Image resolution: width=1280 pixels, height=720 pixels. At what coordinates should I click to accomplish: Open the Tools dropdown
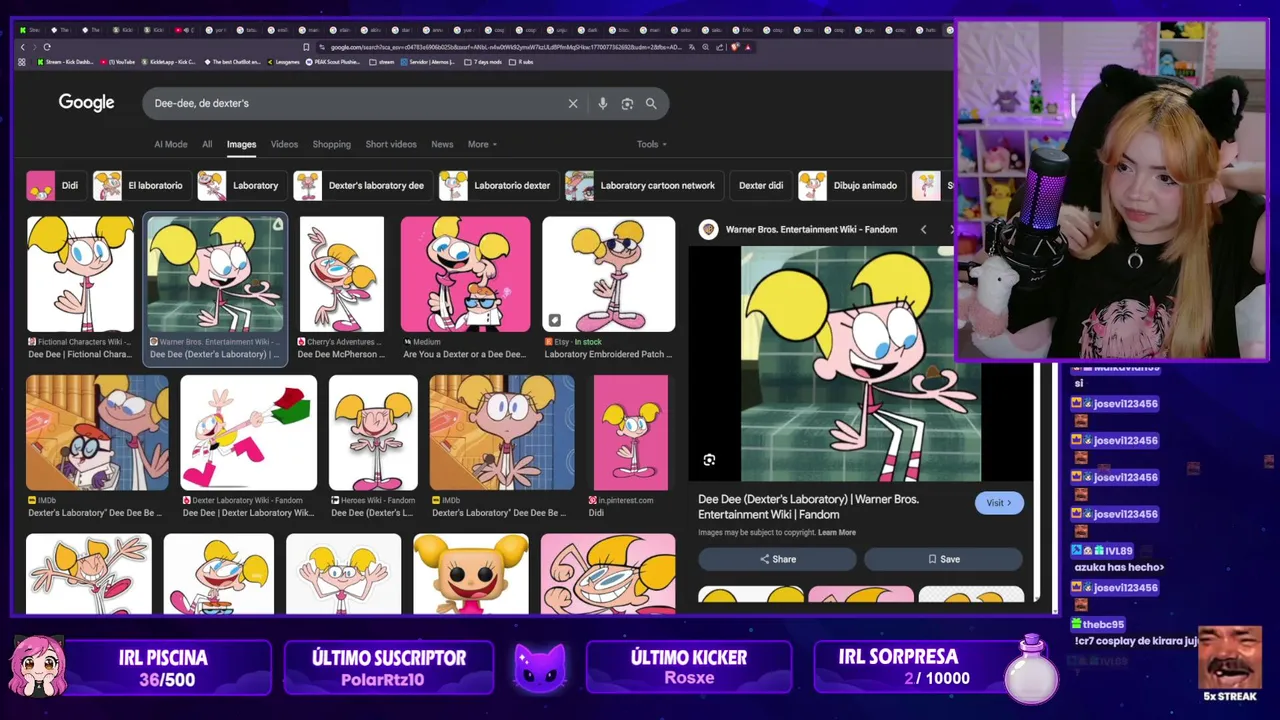pos(652,144)
